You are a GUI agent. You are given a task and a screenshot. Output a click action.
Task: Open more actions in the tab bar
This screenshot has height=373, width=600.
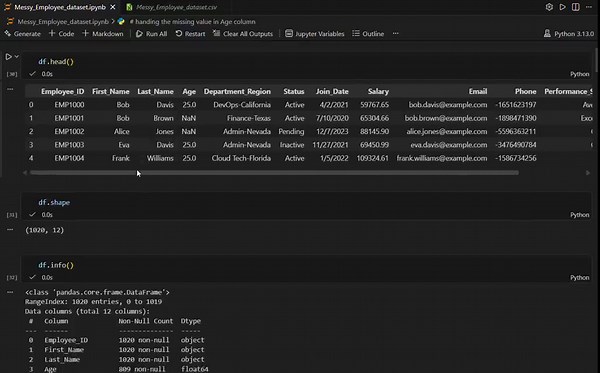point(589,7)
